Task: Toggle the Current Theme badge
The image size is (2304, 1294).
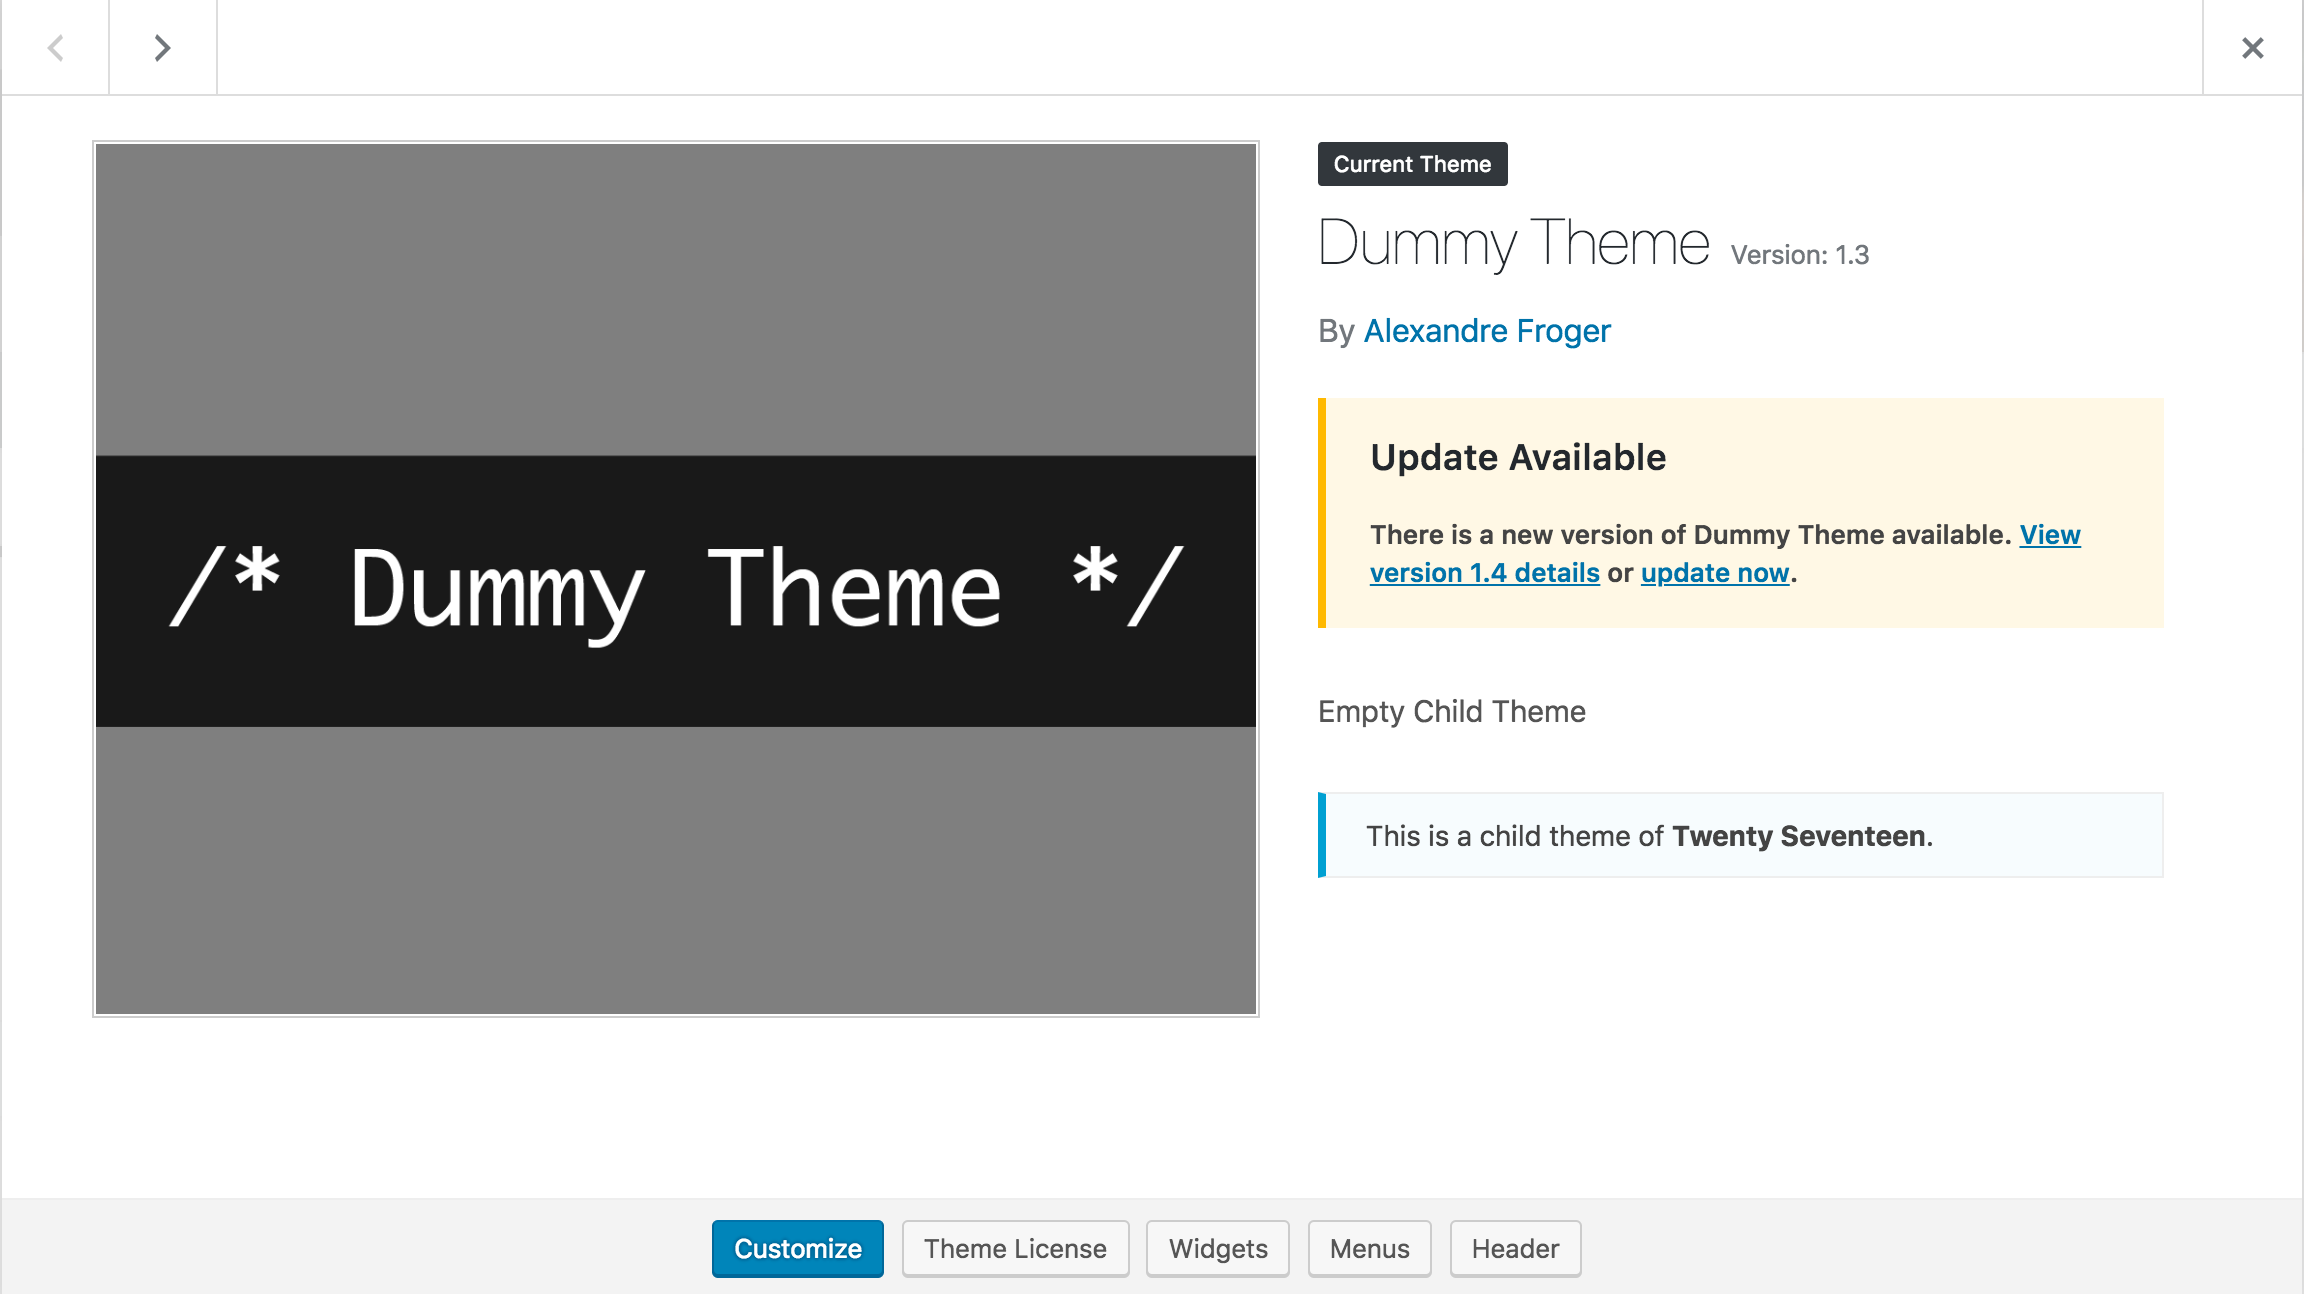Action: pyautogui.click(x=1410, y=165)
